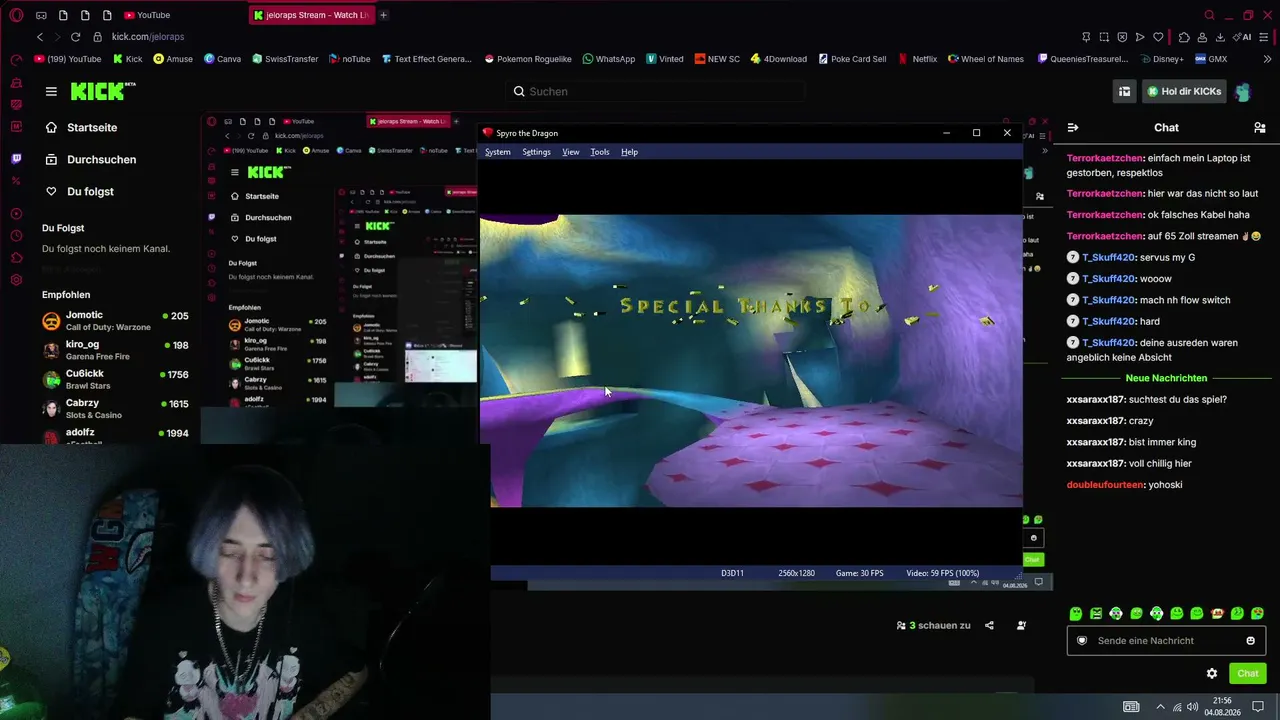The image size is (1280, 720).
Task: Open the emulator Help menu
Action: tap(629, 152)
